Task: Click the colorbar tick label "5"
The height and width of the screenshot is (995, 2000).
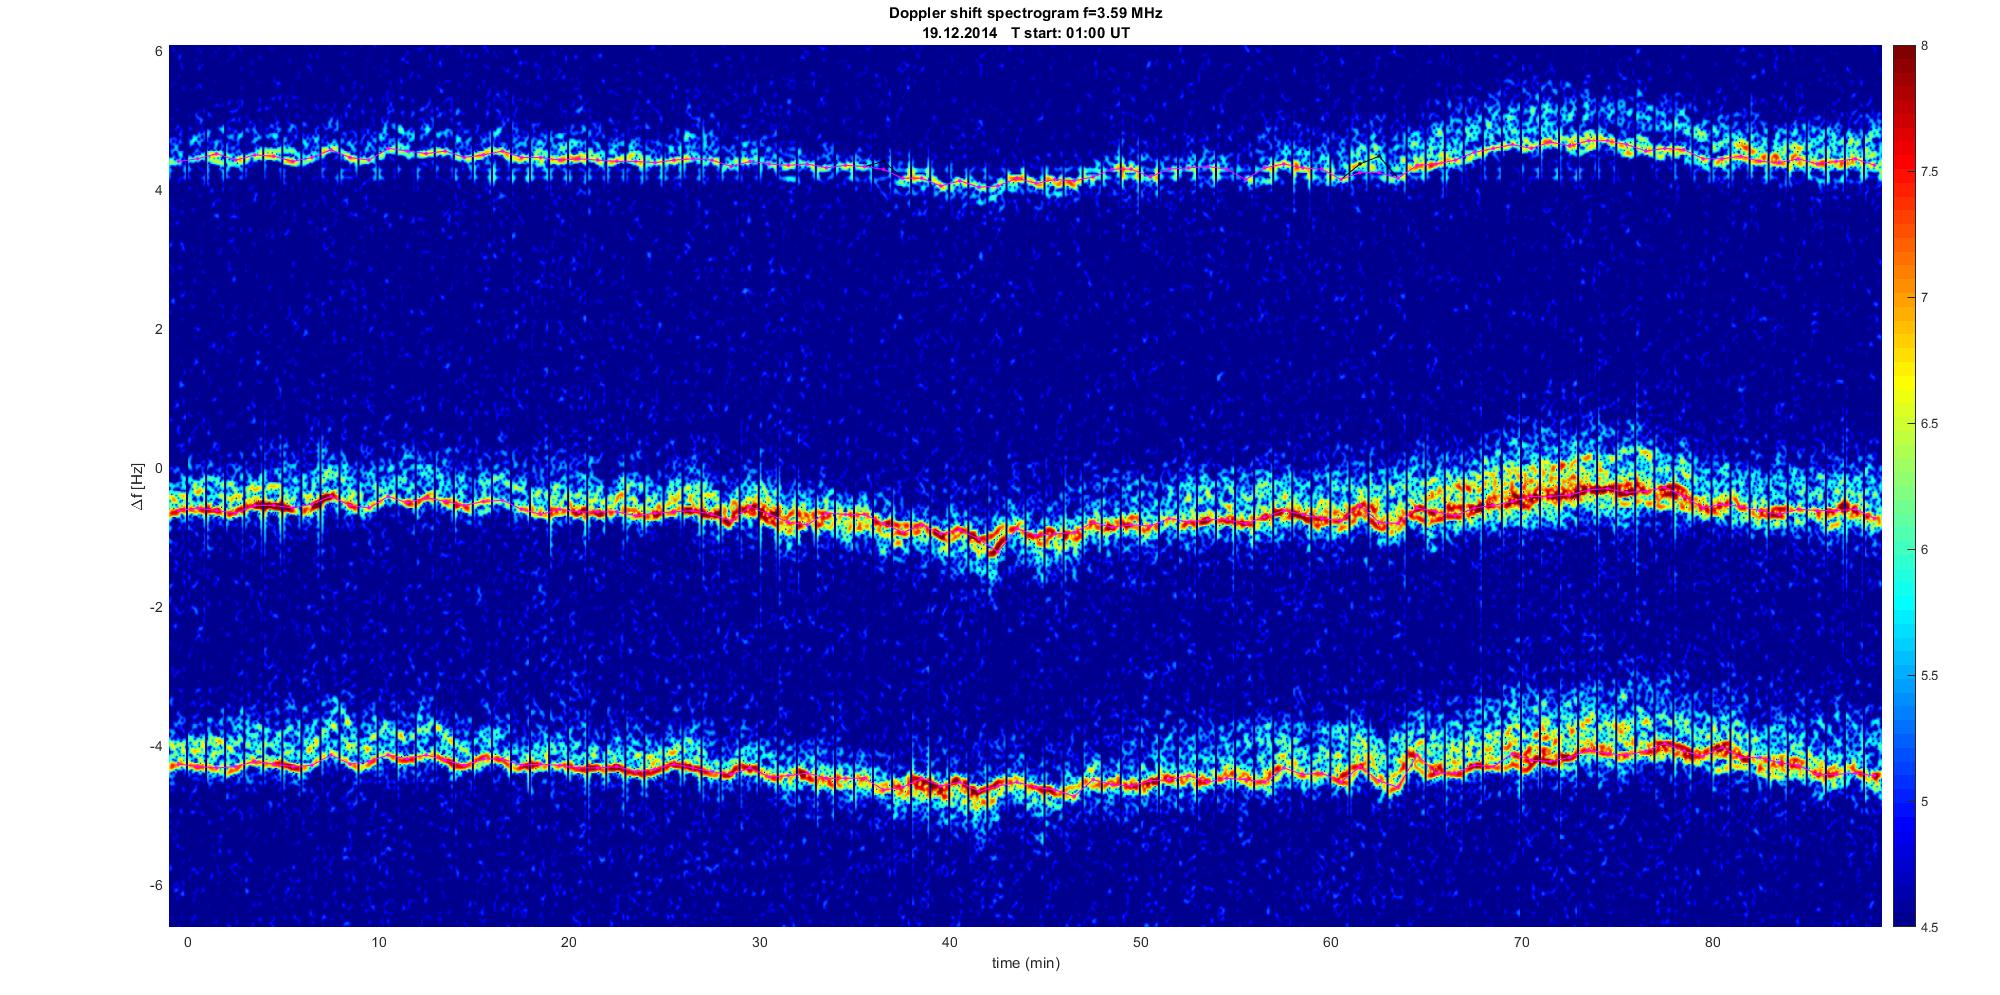Action: click(x=1924, y=802)
